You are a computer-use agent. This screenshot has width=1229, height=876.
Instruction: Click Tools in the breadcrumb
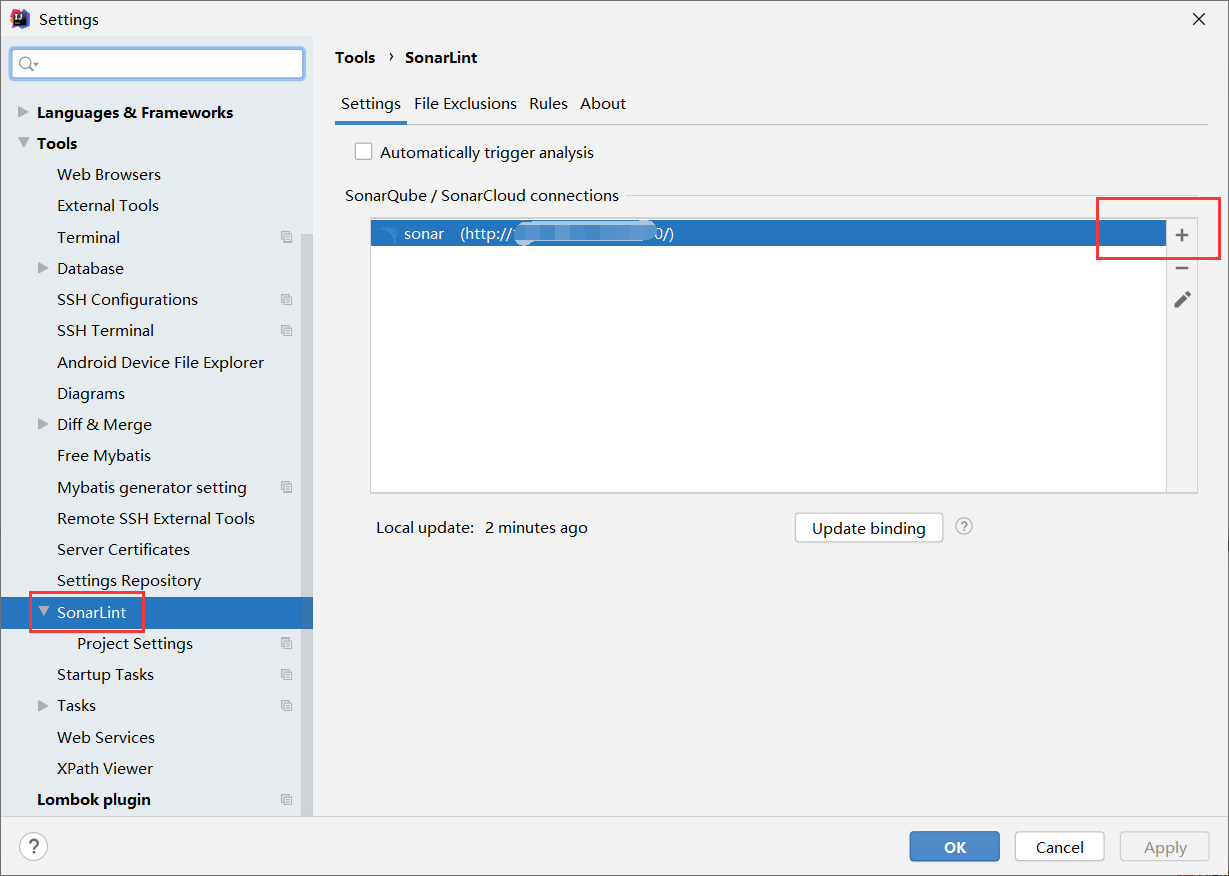355,58
